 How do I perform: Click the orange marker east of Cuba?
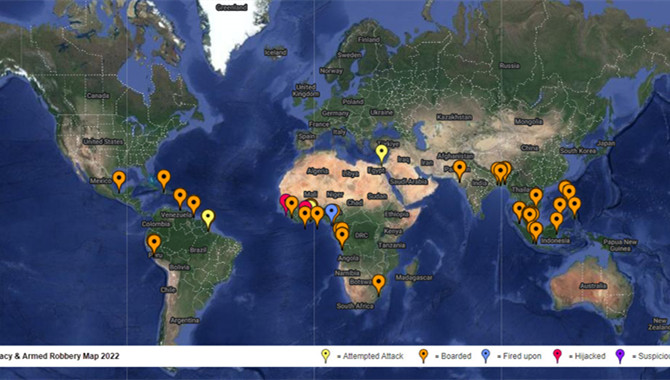click(x=164, y=178)
